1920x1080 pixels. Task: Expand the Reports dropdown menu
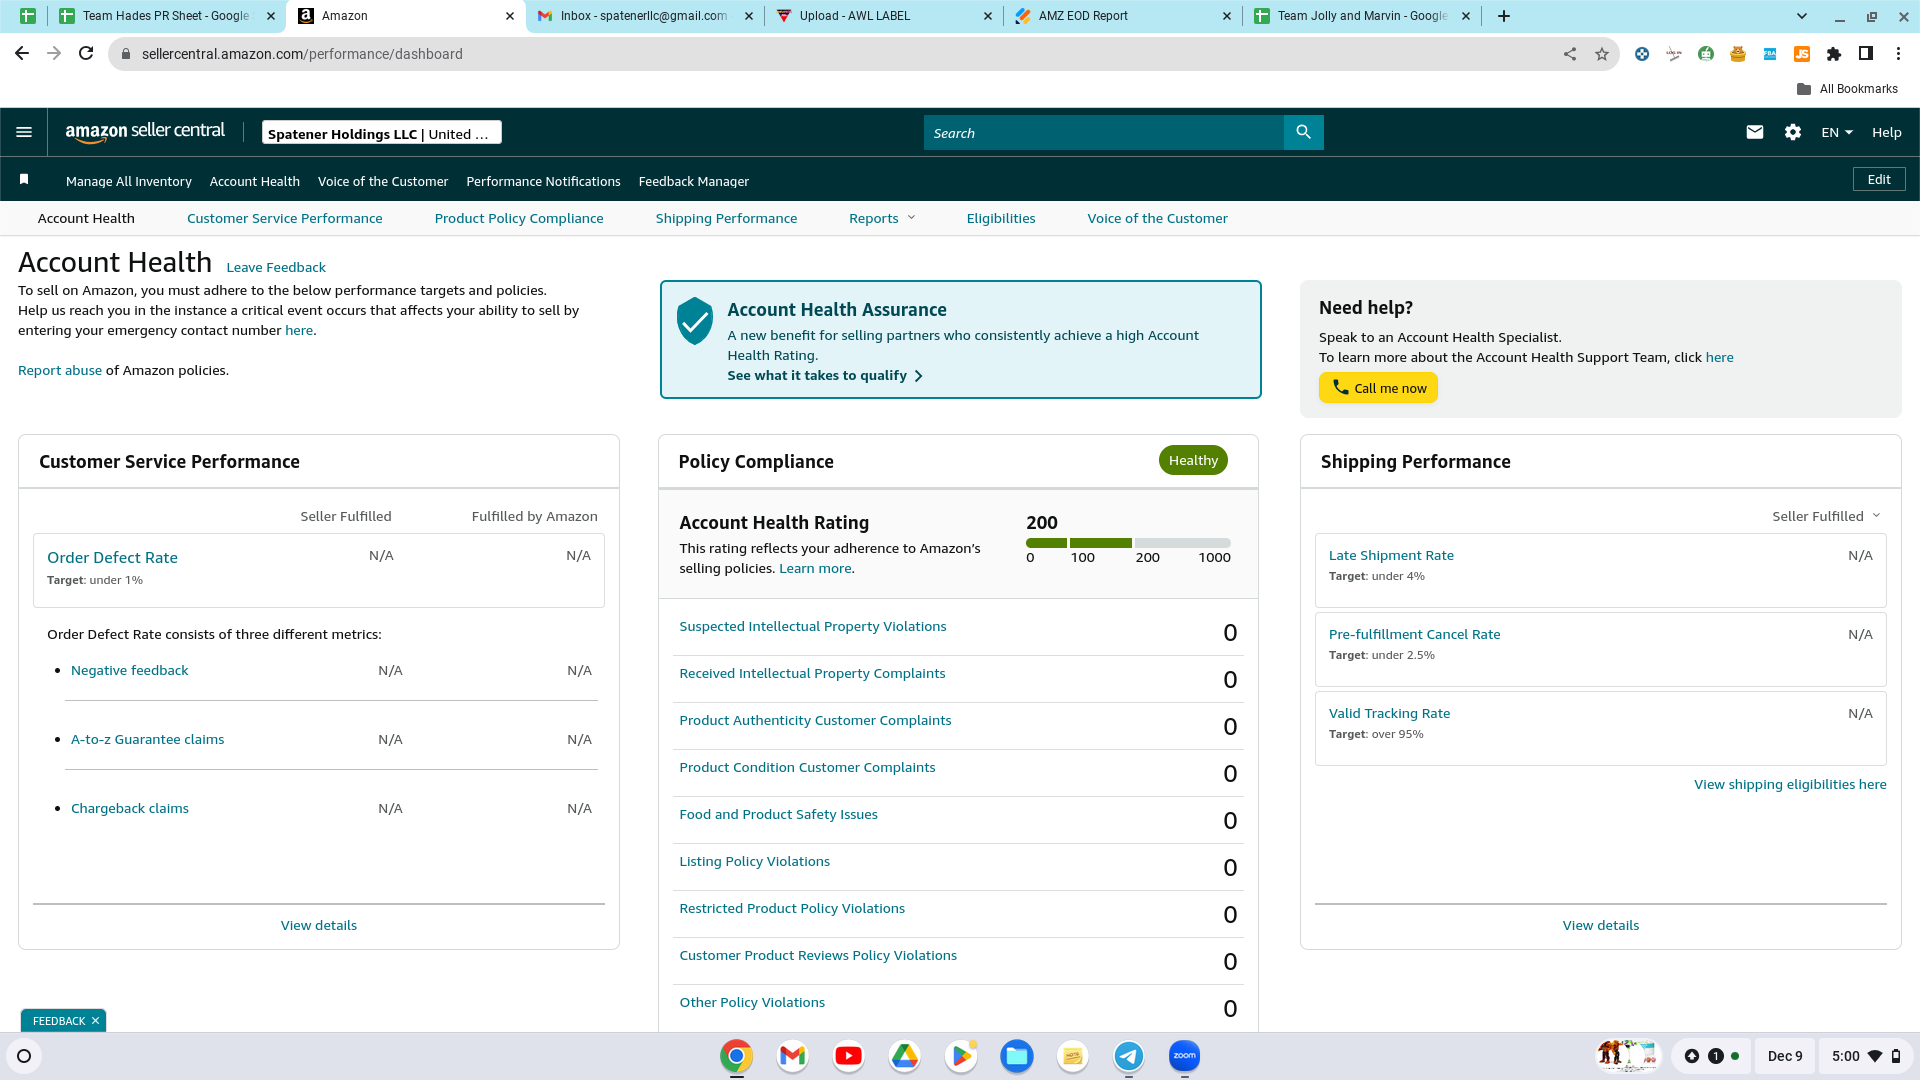882,218
